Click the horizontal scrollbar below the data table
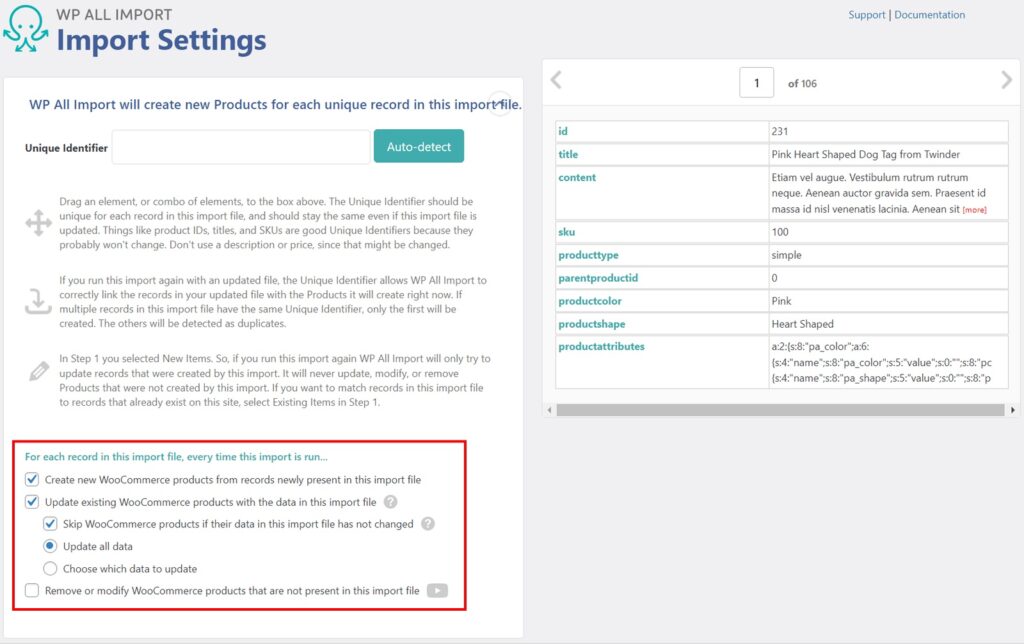Screen dimensions: 1024x644 pos(780,409)
